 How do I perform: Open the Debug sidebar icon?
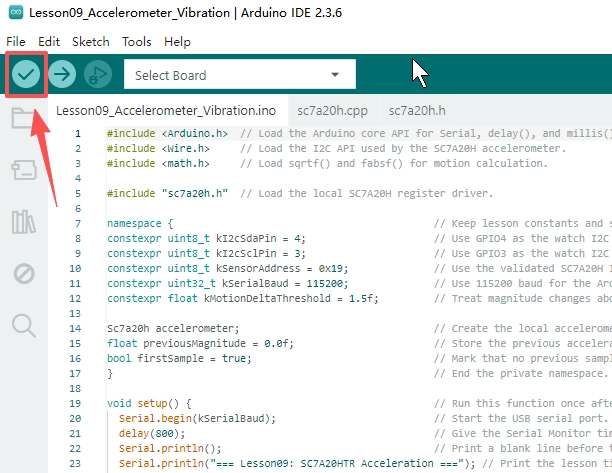click(24, 274)
